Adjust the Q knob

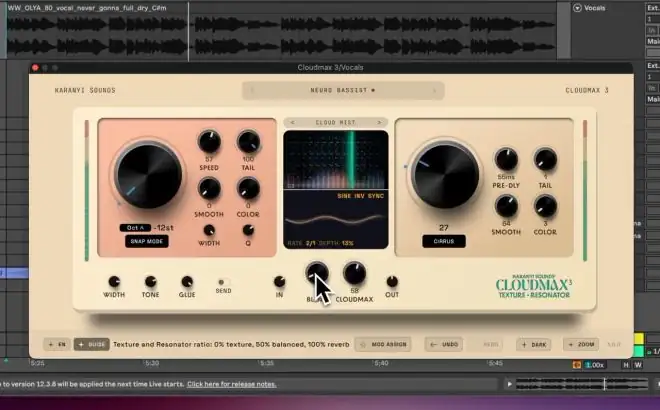[x=248, y=230]
